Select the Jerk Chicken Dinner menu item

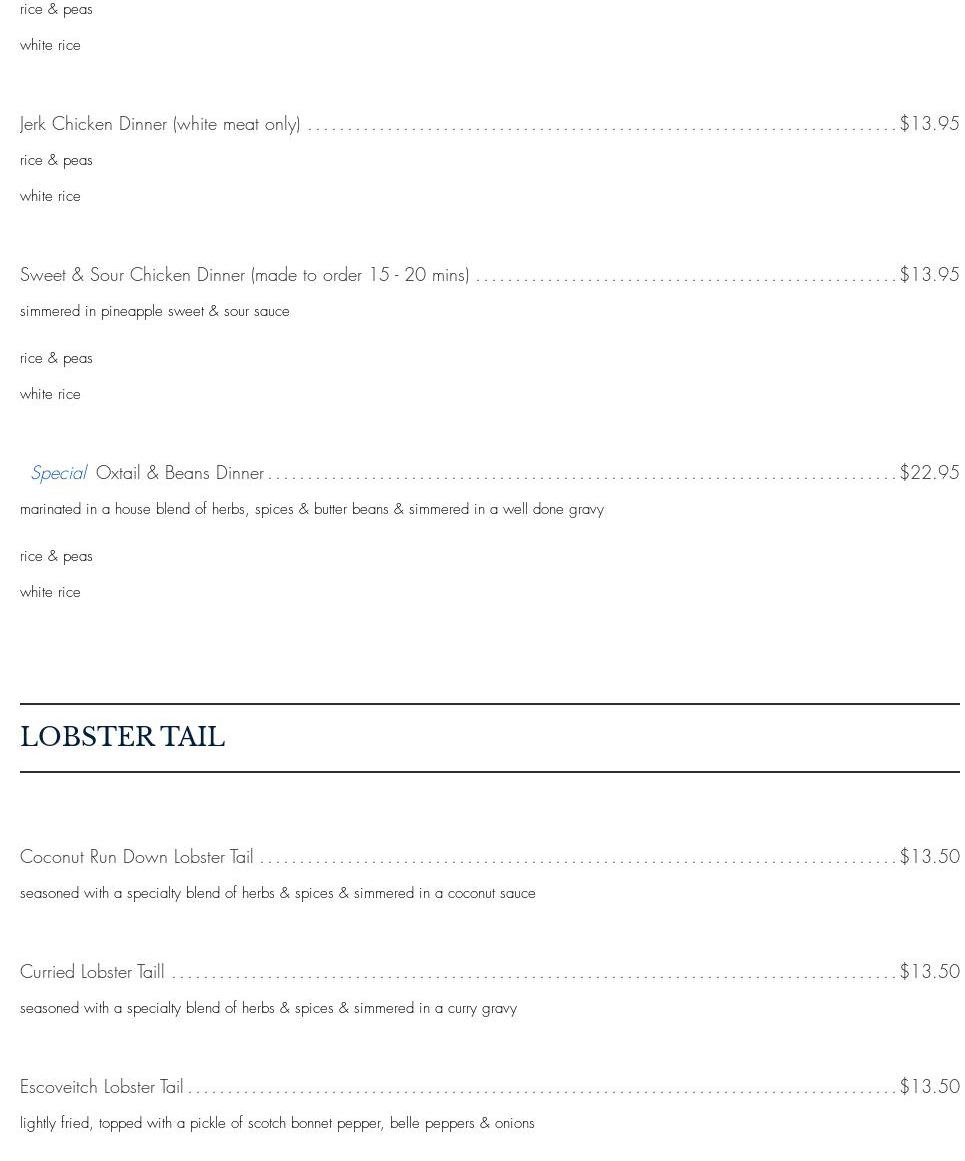(x=160, y=124)
